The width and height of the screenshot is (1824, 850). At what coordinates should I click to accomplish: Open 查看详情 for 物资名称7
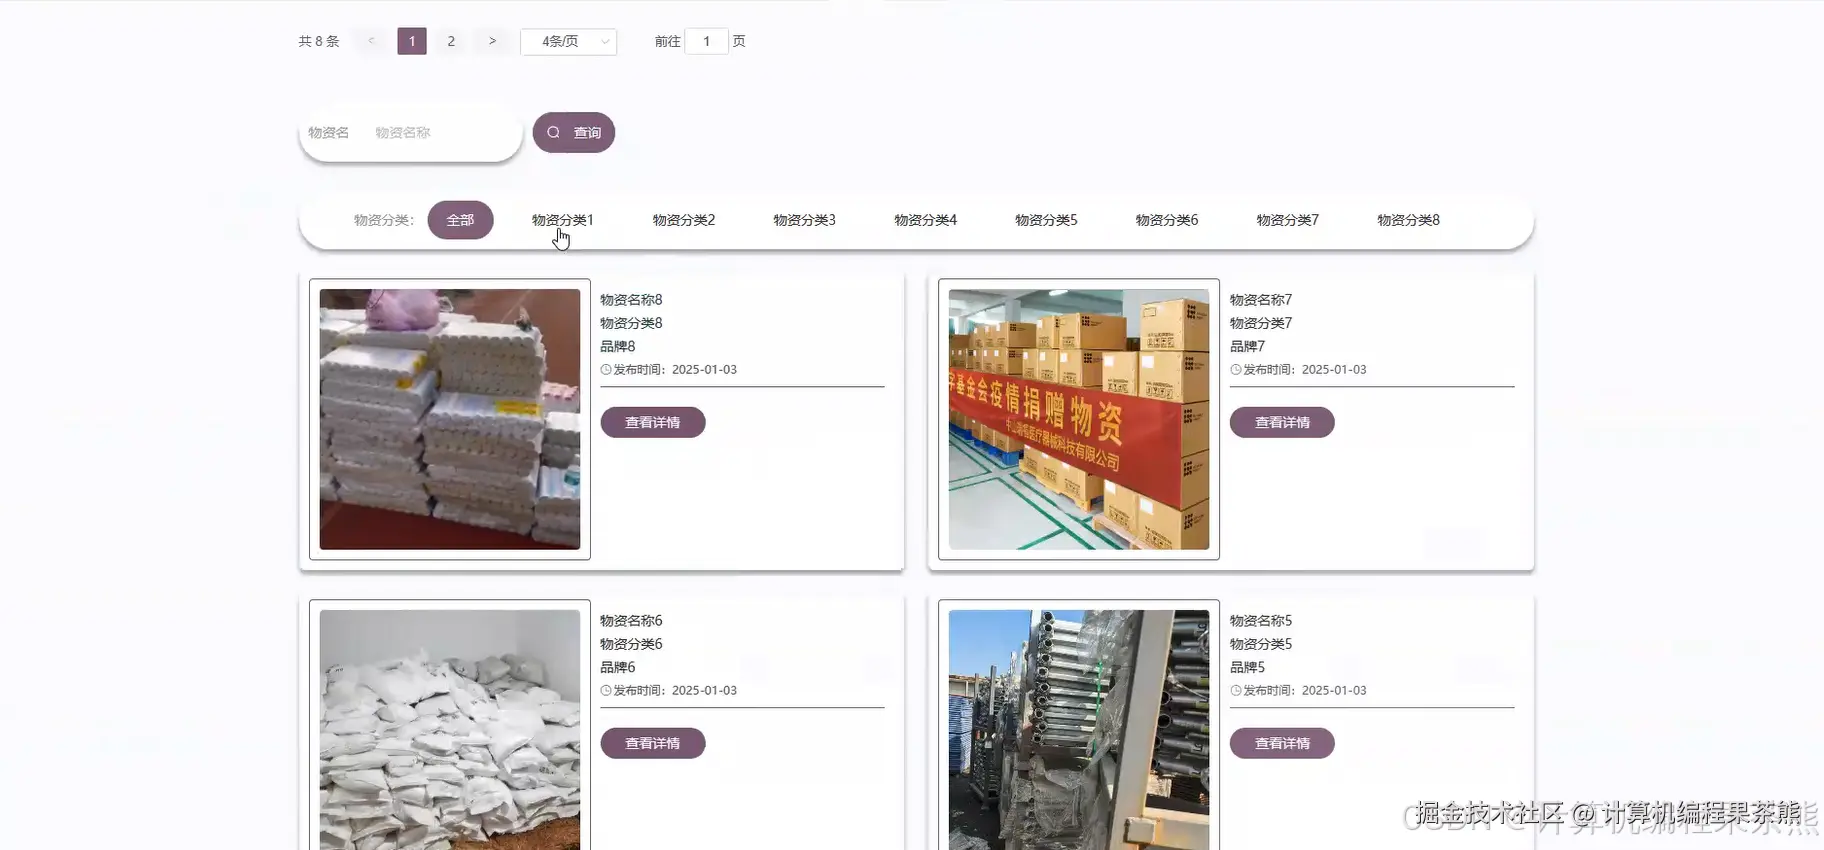(1282, 422)
